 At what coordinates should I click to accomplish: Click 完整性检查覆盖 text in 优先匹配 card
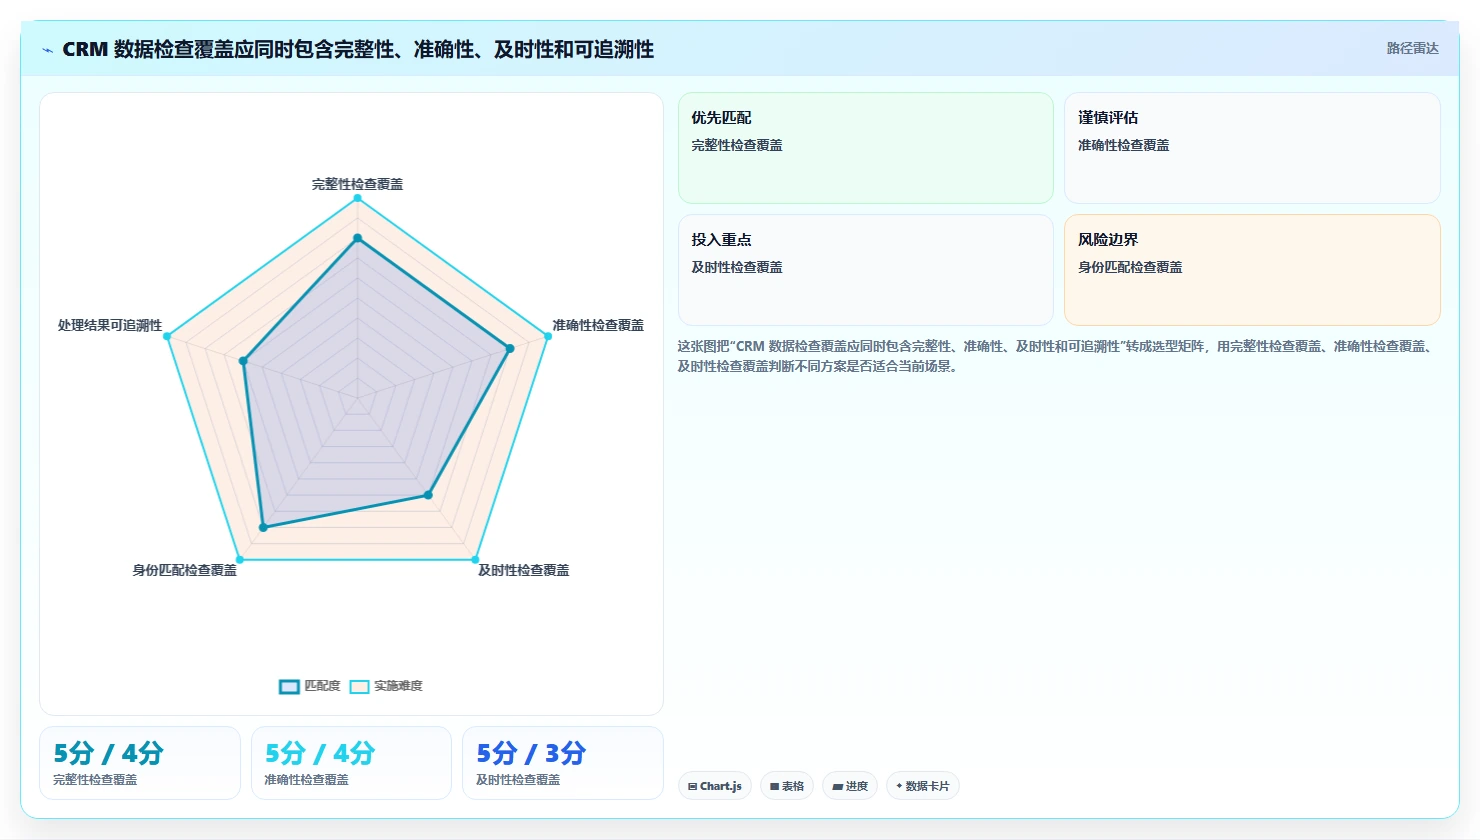737,145
